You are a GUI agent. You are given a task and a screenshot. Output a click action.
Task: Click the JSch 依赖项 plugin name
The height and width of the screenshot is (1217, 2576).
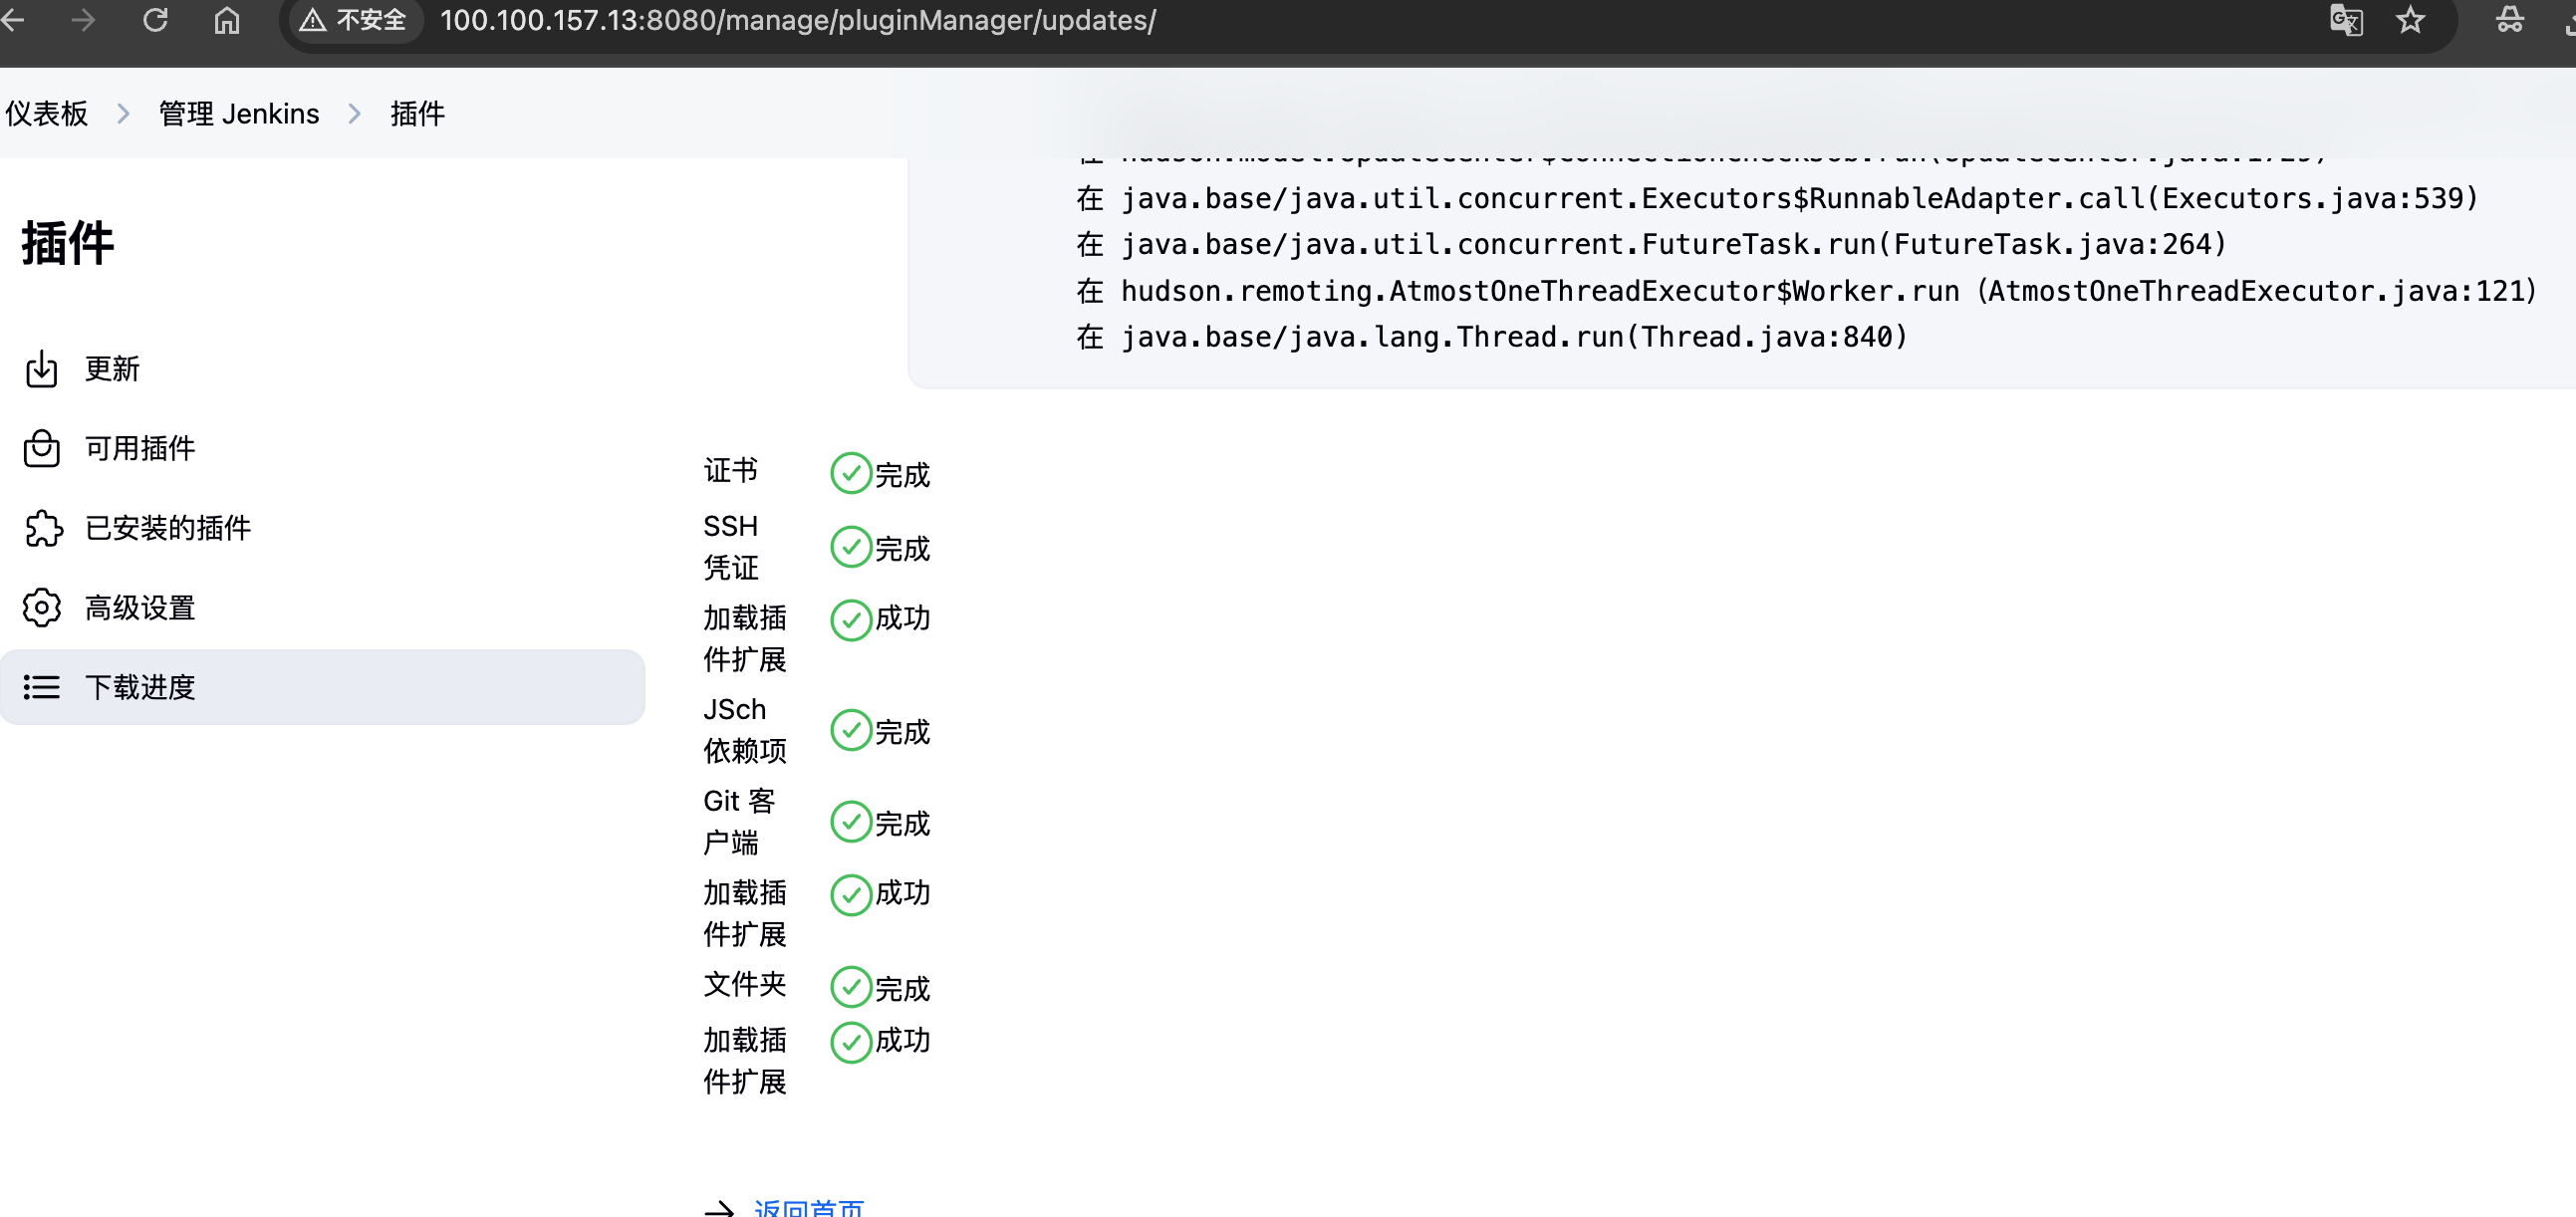pyautogui.click(x=745, y=730)
